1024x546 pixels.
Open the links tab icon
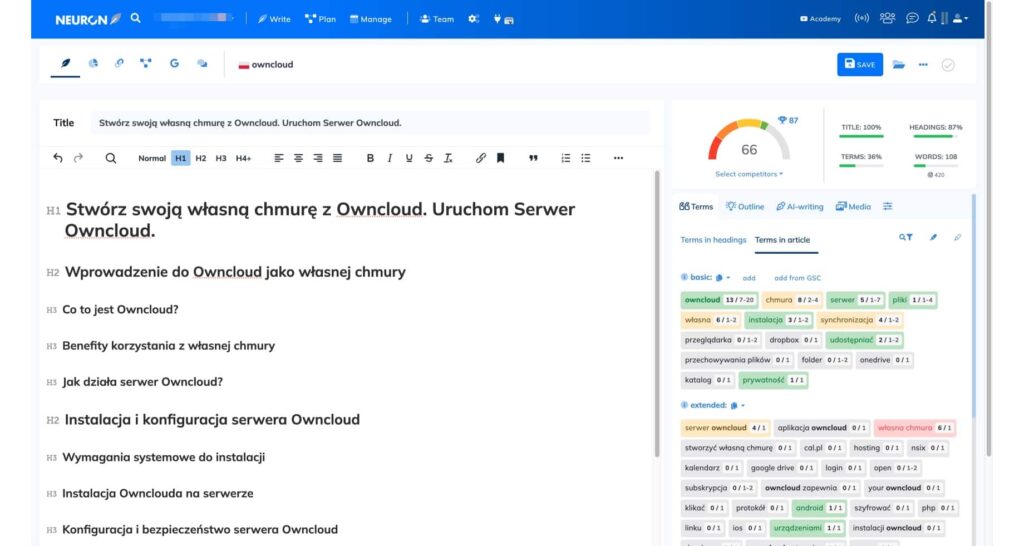pos(119,63)
